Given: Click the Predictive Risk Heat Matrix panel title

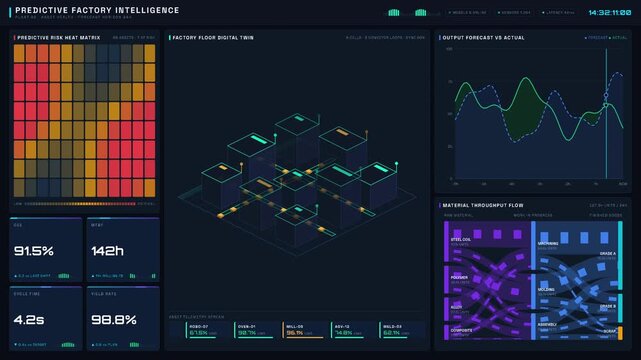Looking at the screenshot, I should [x=58, y=38].
